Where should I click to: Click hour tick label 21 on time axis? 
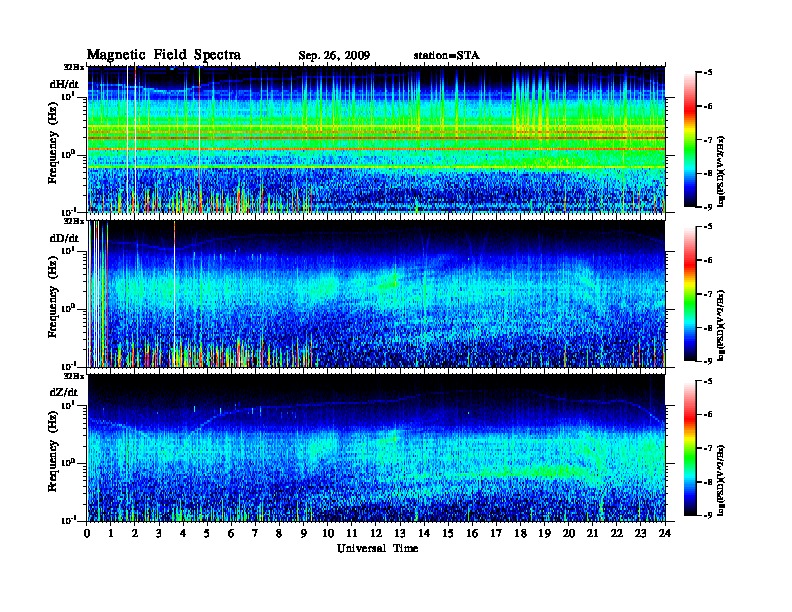click(593, 534)
